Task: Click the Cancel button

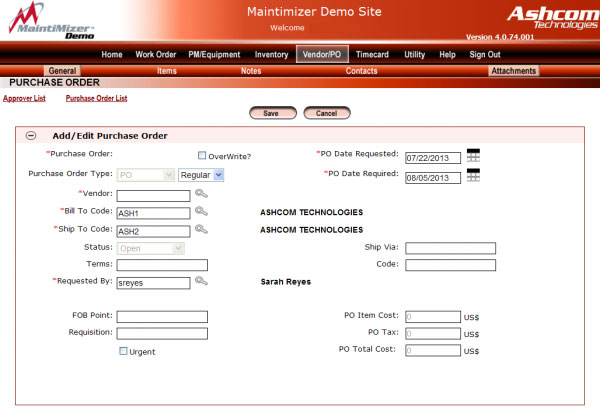Action: pyautogui.click(x=327, y=113)
